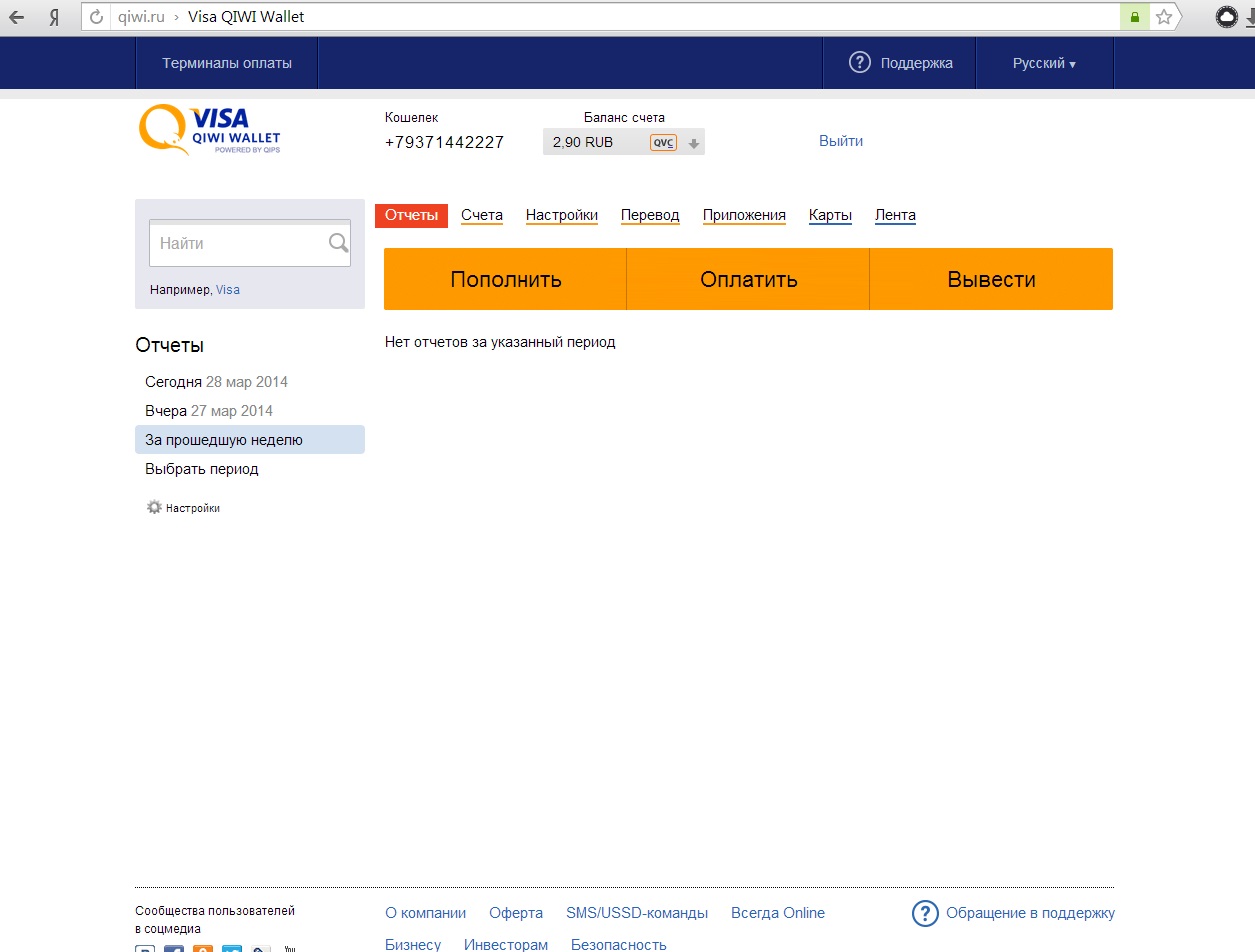
Task: Click the Вывести button
Action: (x=991, y=279)
